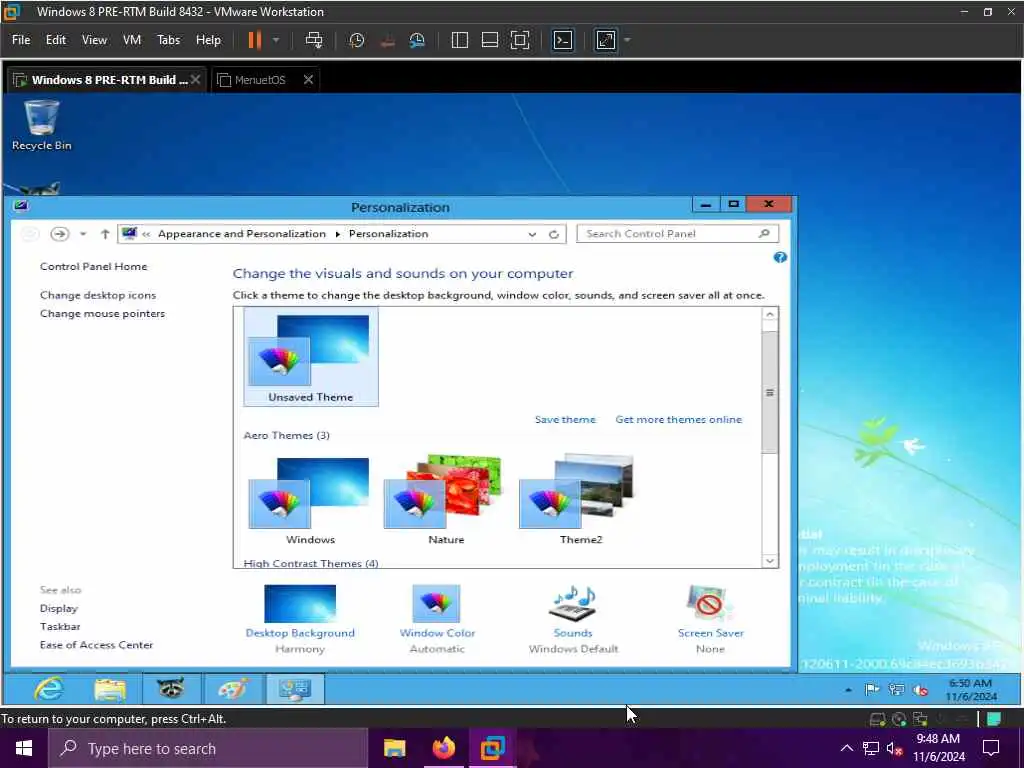Open the VMware console view icon
Image resolution: width=1024 pixels, height=768 pixels.
563,40
